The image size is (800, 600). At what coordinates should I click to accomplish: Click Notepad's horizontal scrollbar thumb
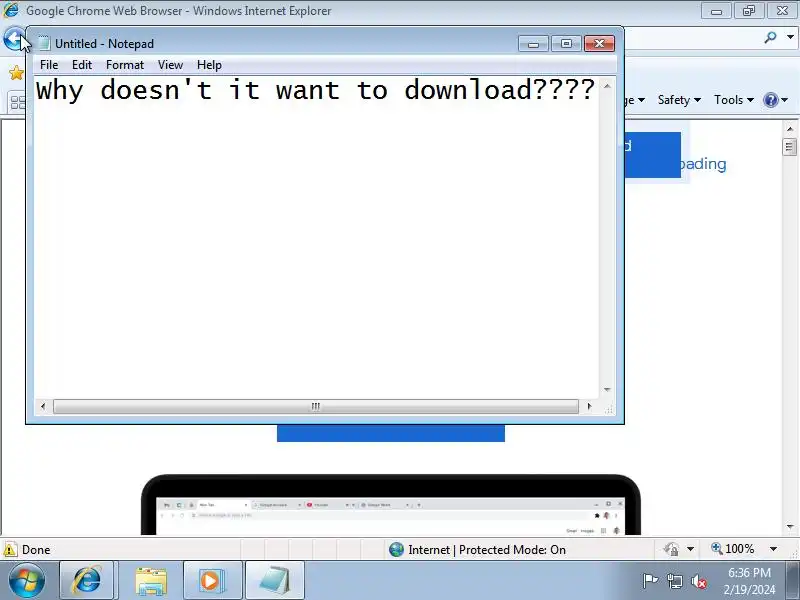click(316, 407)
